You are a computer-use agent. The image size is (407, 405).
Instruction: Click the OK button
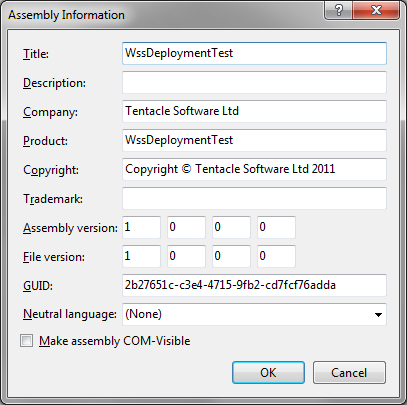pos(268,372)
